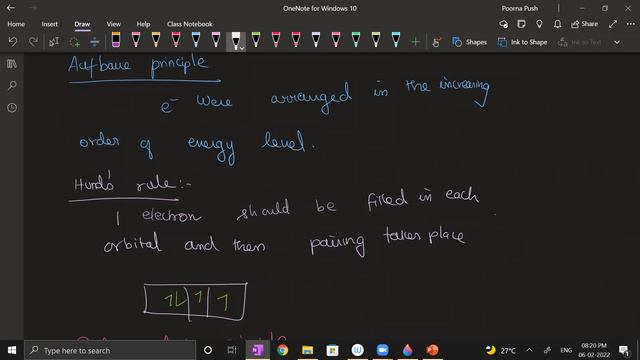The width and height of the screenshot is (640, 360).
Task: Choose the Select Objects or Type Text tool
Action: [x=54, y=42]
